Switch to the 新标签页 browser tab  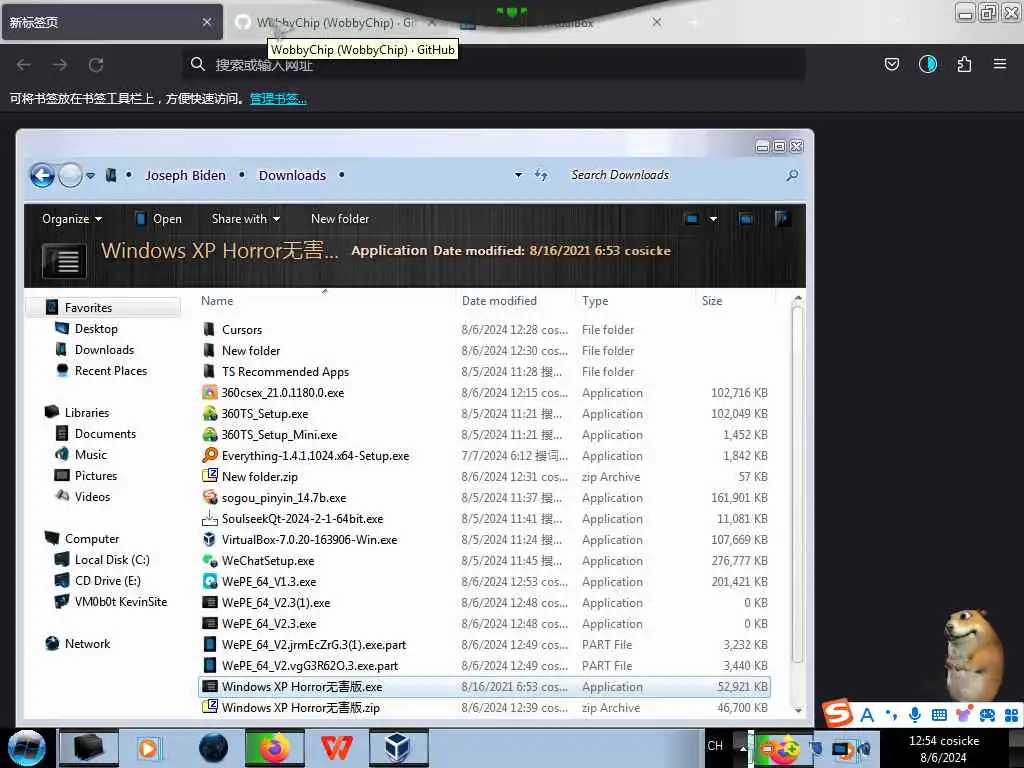coord(112,22)
